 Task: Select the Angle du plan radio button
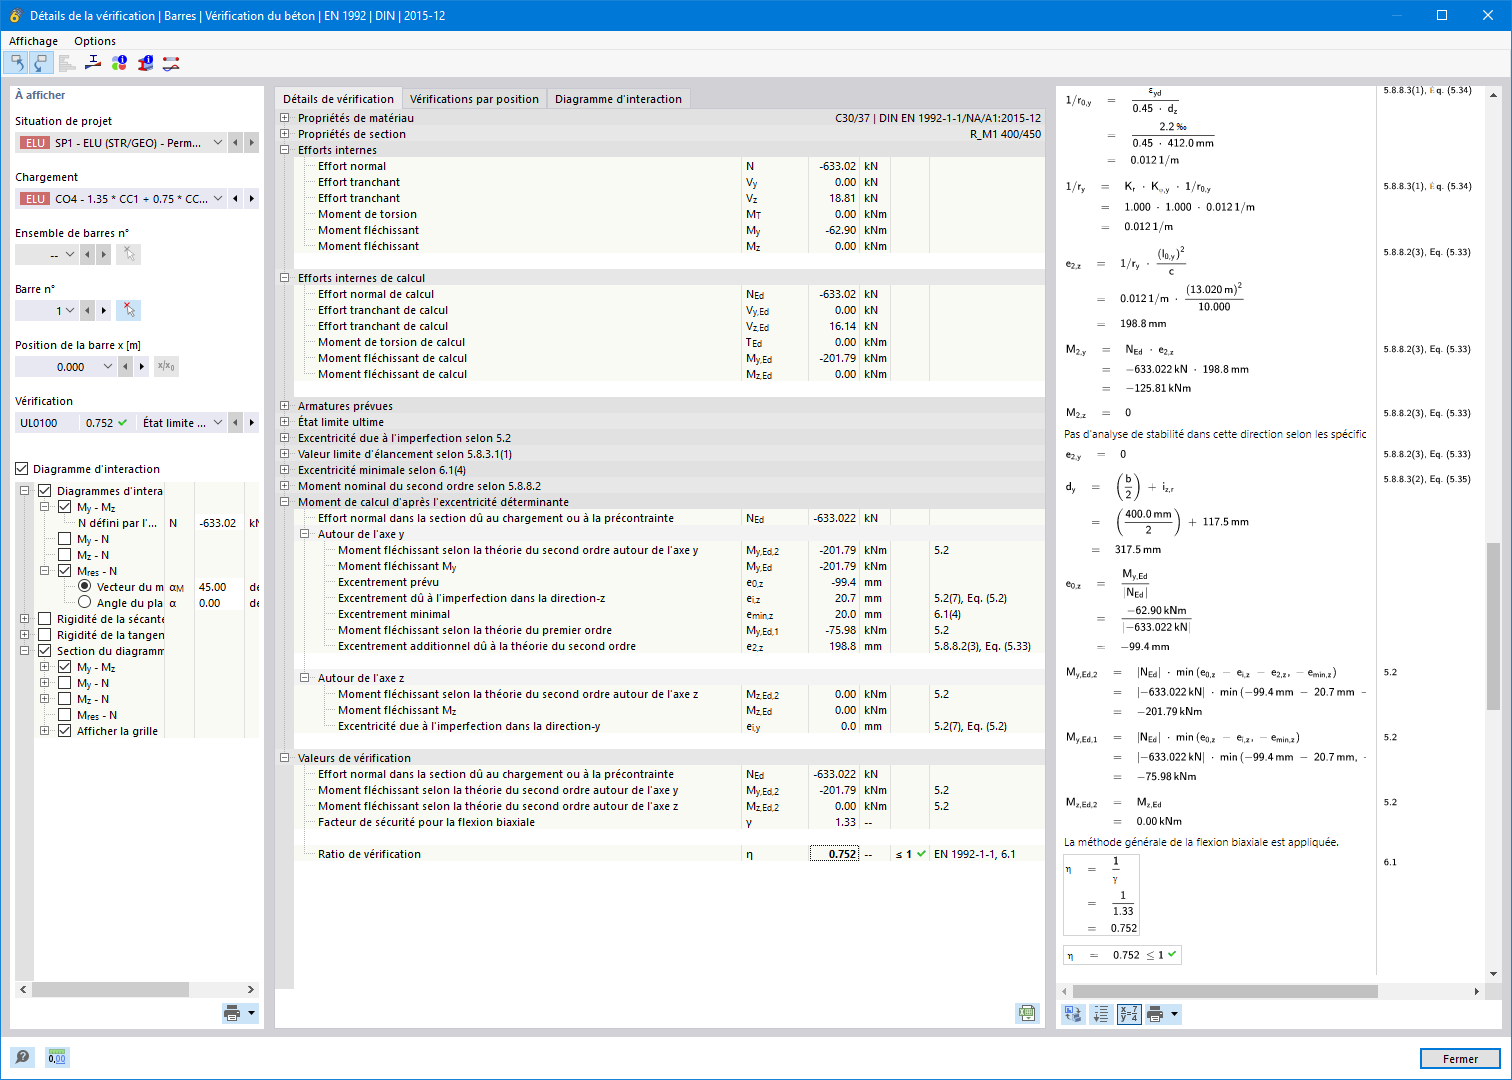coord(84,603)
